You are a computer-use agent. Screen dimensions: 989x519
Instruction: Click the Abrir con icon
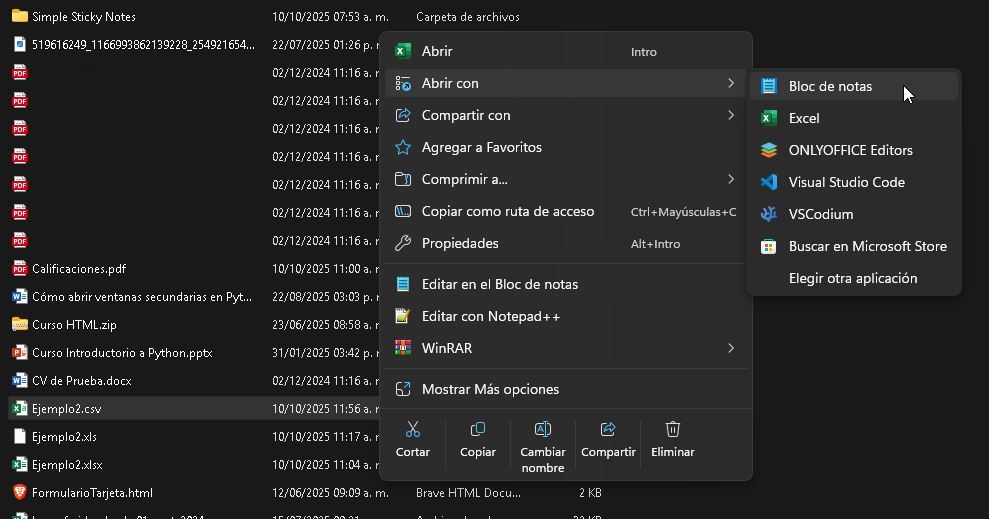(x=403, y=83)
